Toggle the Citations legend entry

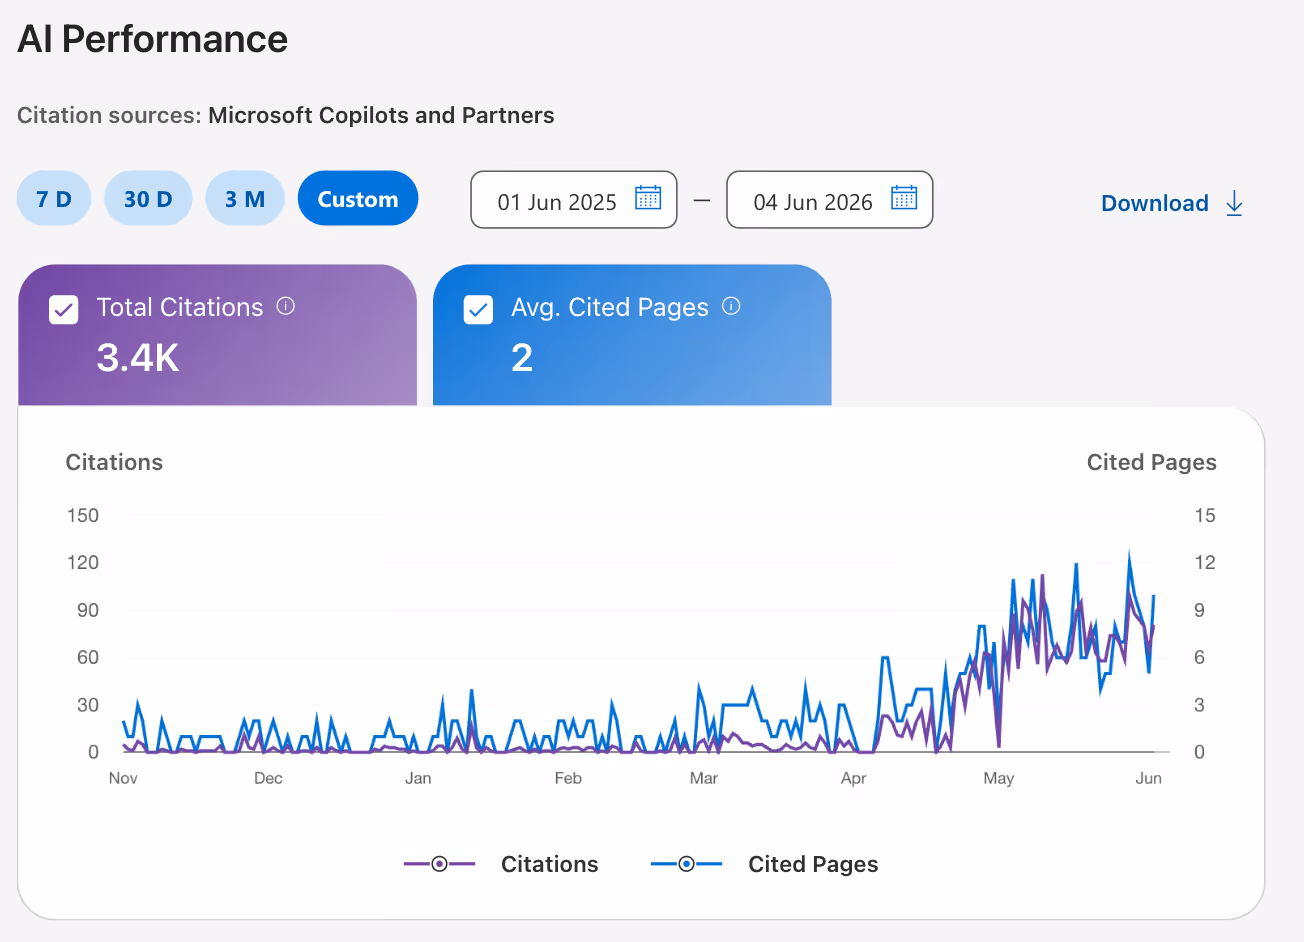coord(501,864)
